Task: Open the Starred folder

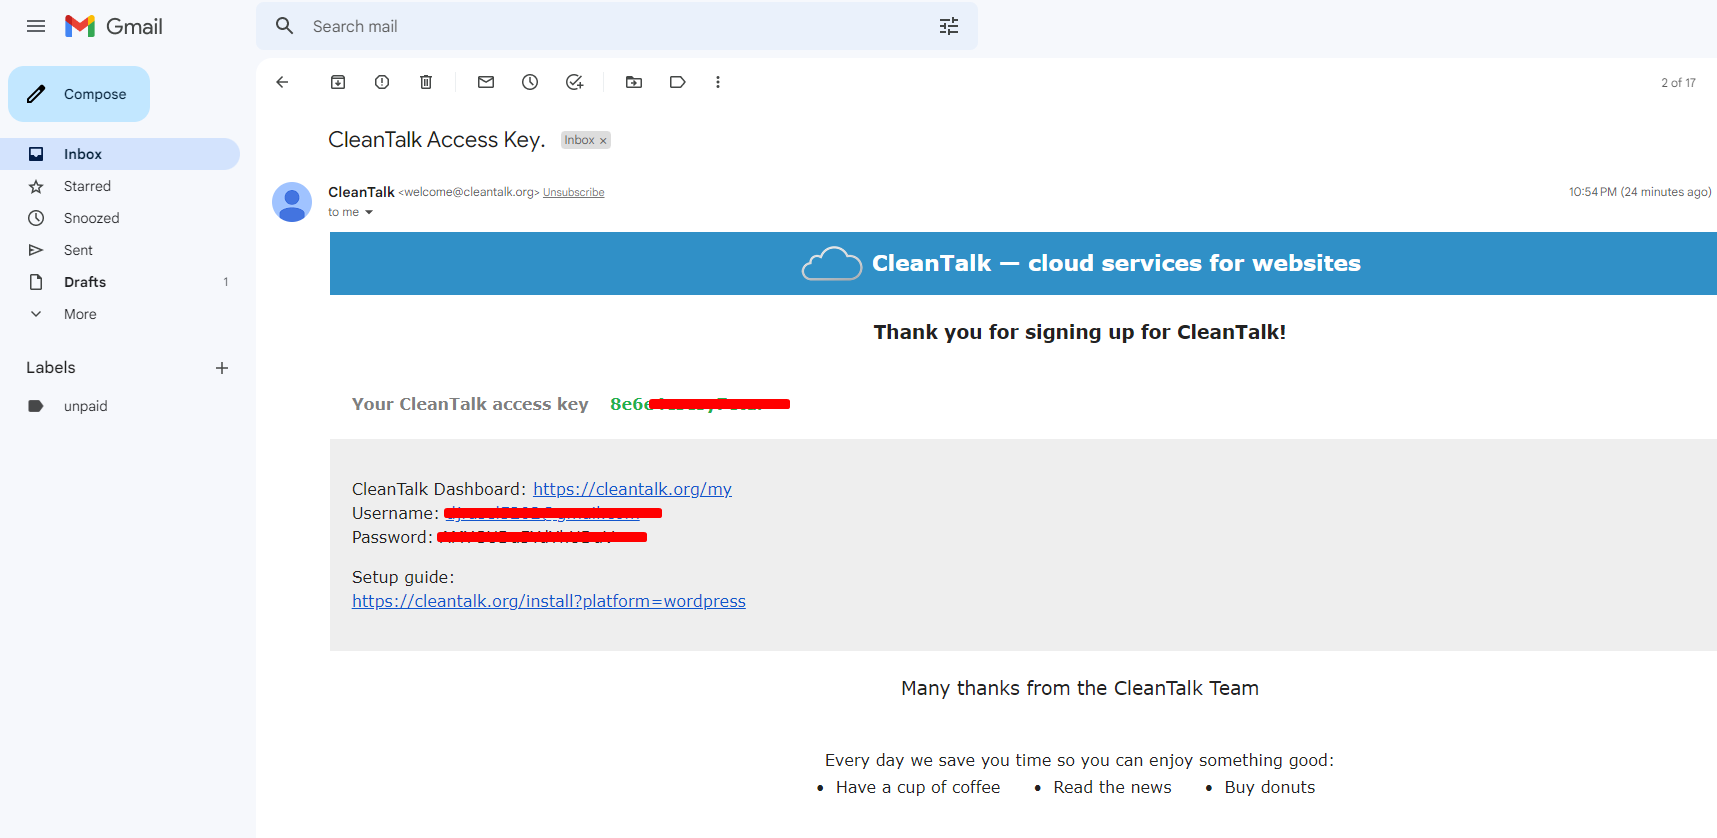Action: click(120, 186)
